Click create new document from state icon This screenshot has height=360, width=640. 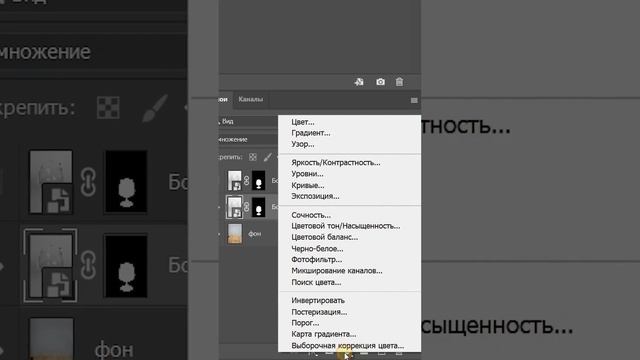click(359, 82)
